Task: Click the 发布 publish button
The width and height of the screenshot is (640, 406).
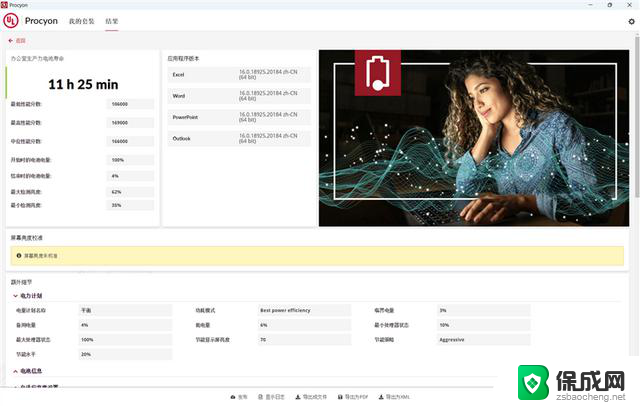Action: (x=239, y=397)
